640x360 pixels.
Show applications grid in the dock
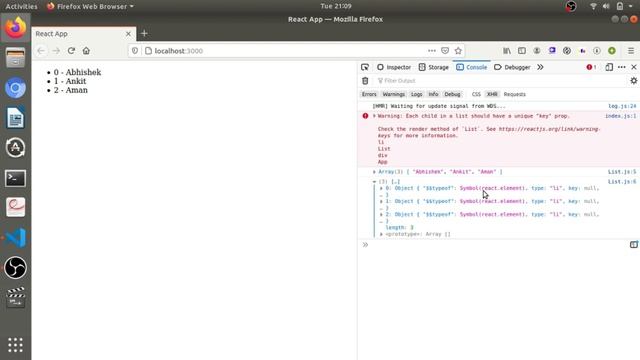tap(16, 345)
